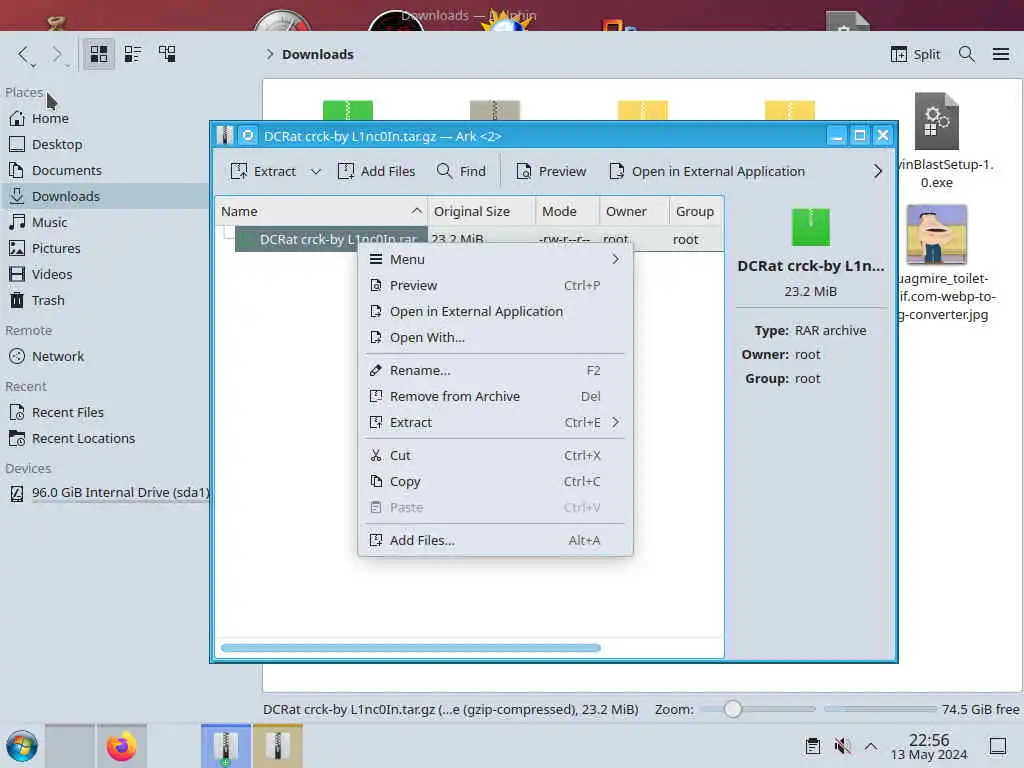Screen dimensions: 1024x768
Task: Adjust the Dolphin Zoom slider handle
Action: click(x=733, y=709)
